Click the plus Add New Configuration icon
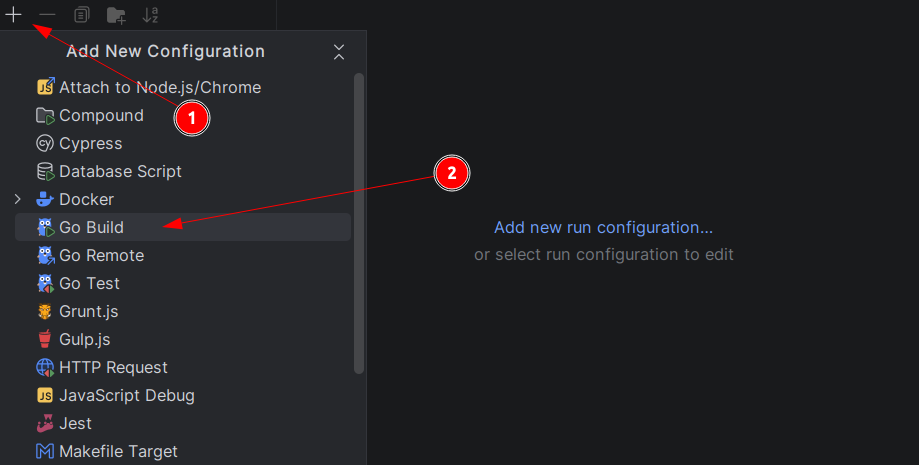Screen dimensions: 919x465 (13, 15)
